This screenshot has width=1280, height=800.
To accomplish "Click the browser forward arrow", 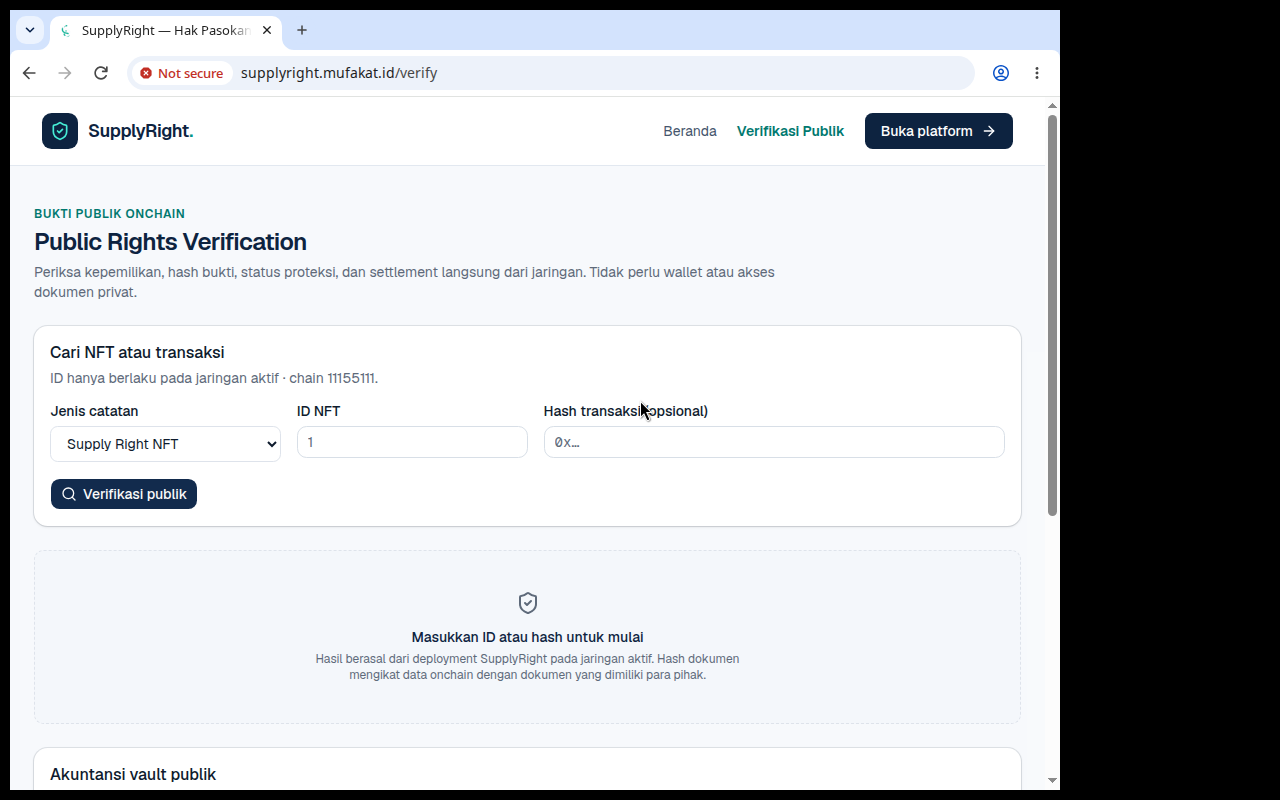I will (65, 73).
